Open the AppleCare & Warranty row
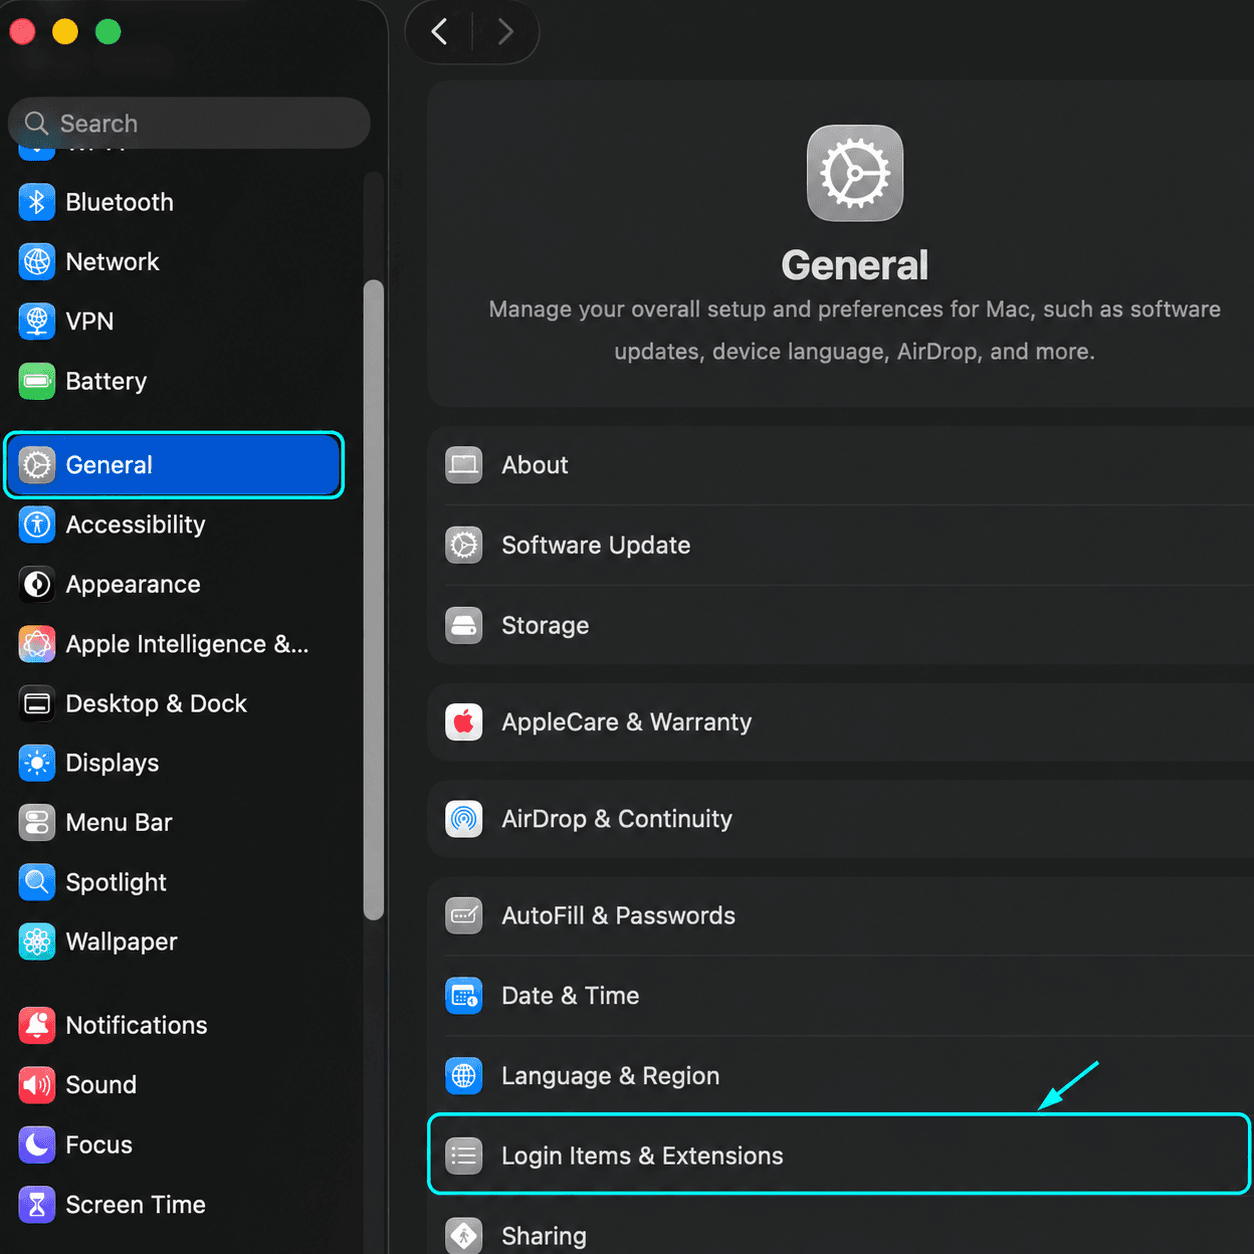1254x1254 pixels. click(840, 722)
